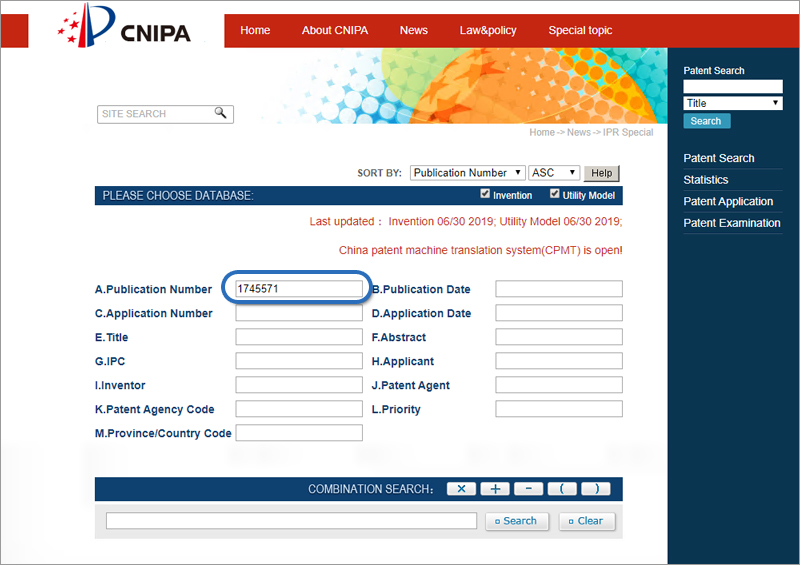Viewport: 800px width, 565px height.
Task: Open the About CNIPA menu
Action: point(335,31)
